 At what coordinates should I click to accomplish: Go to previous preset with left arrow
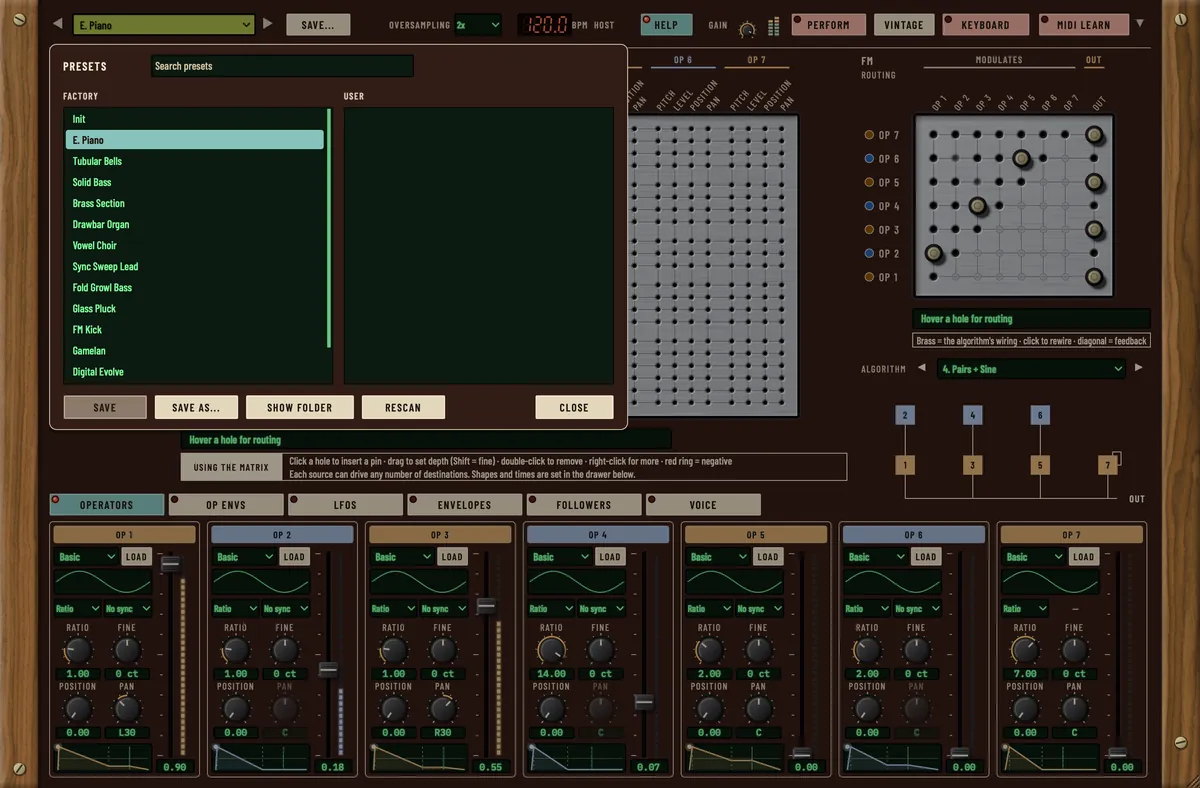(57, 24)
